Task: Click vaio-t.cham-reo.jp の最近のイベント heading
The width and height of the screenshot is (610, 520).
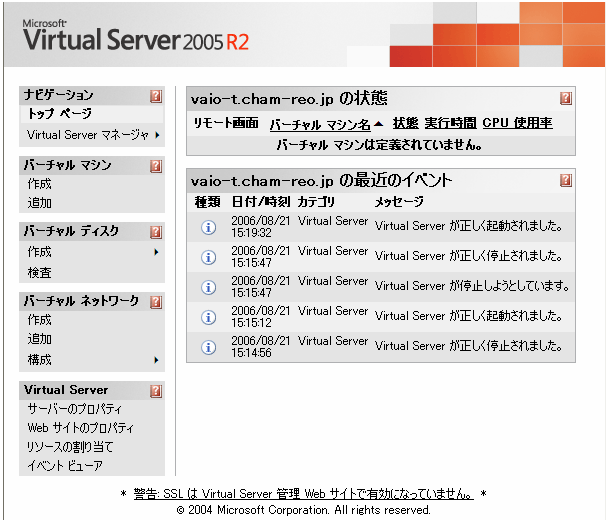Action: [x=321, y=180]
